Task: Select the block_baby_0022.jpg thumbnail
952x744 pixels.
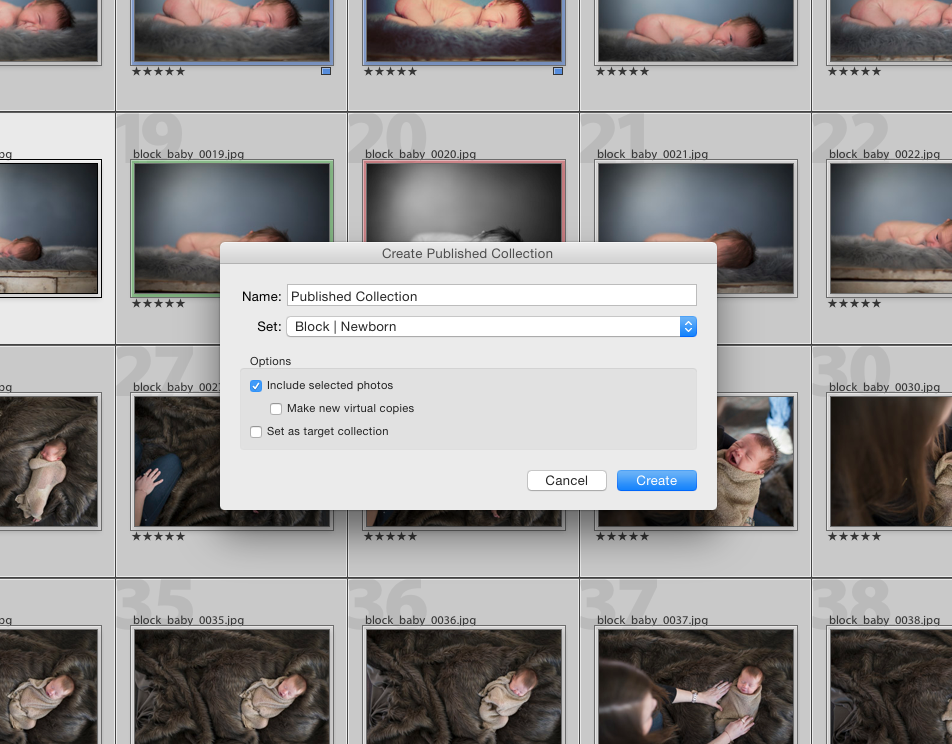Action: coord(889,228)
